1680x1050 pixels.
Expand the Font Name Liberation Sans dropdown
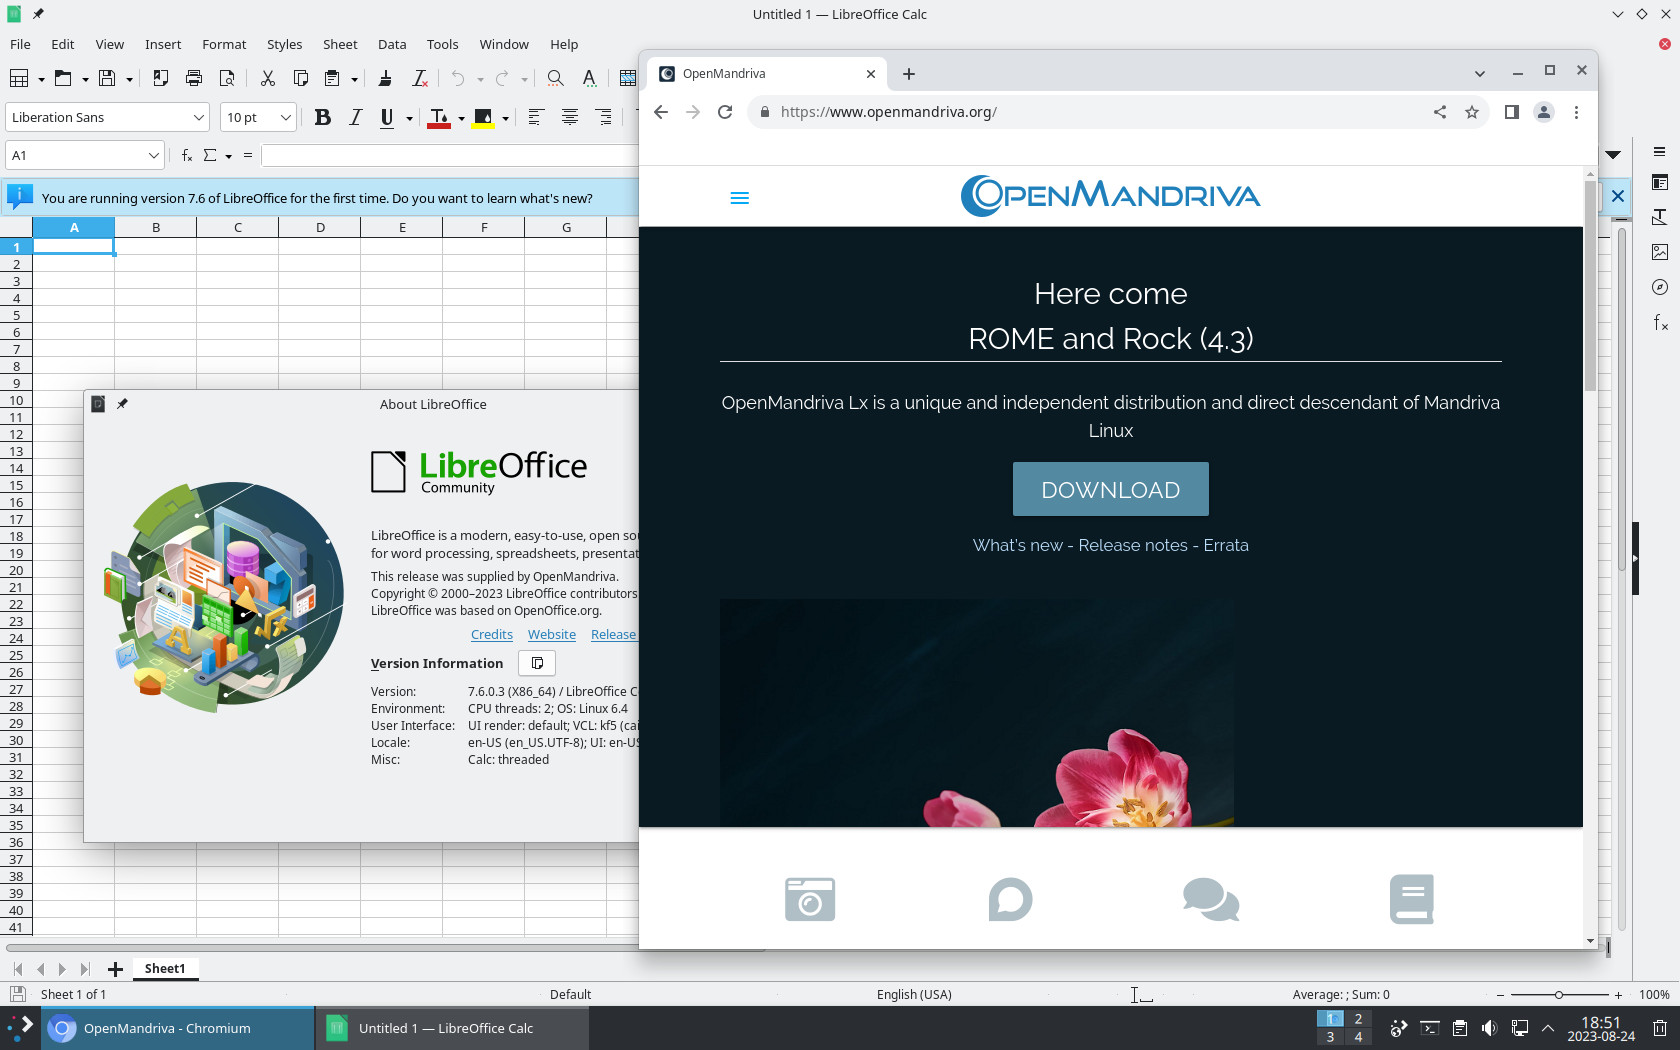[x=198, y=117]
